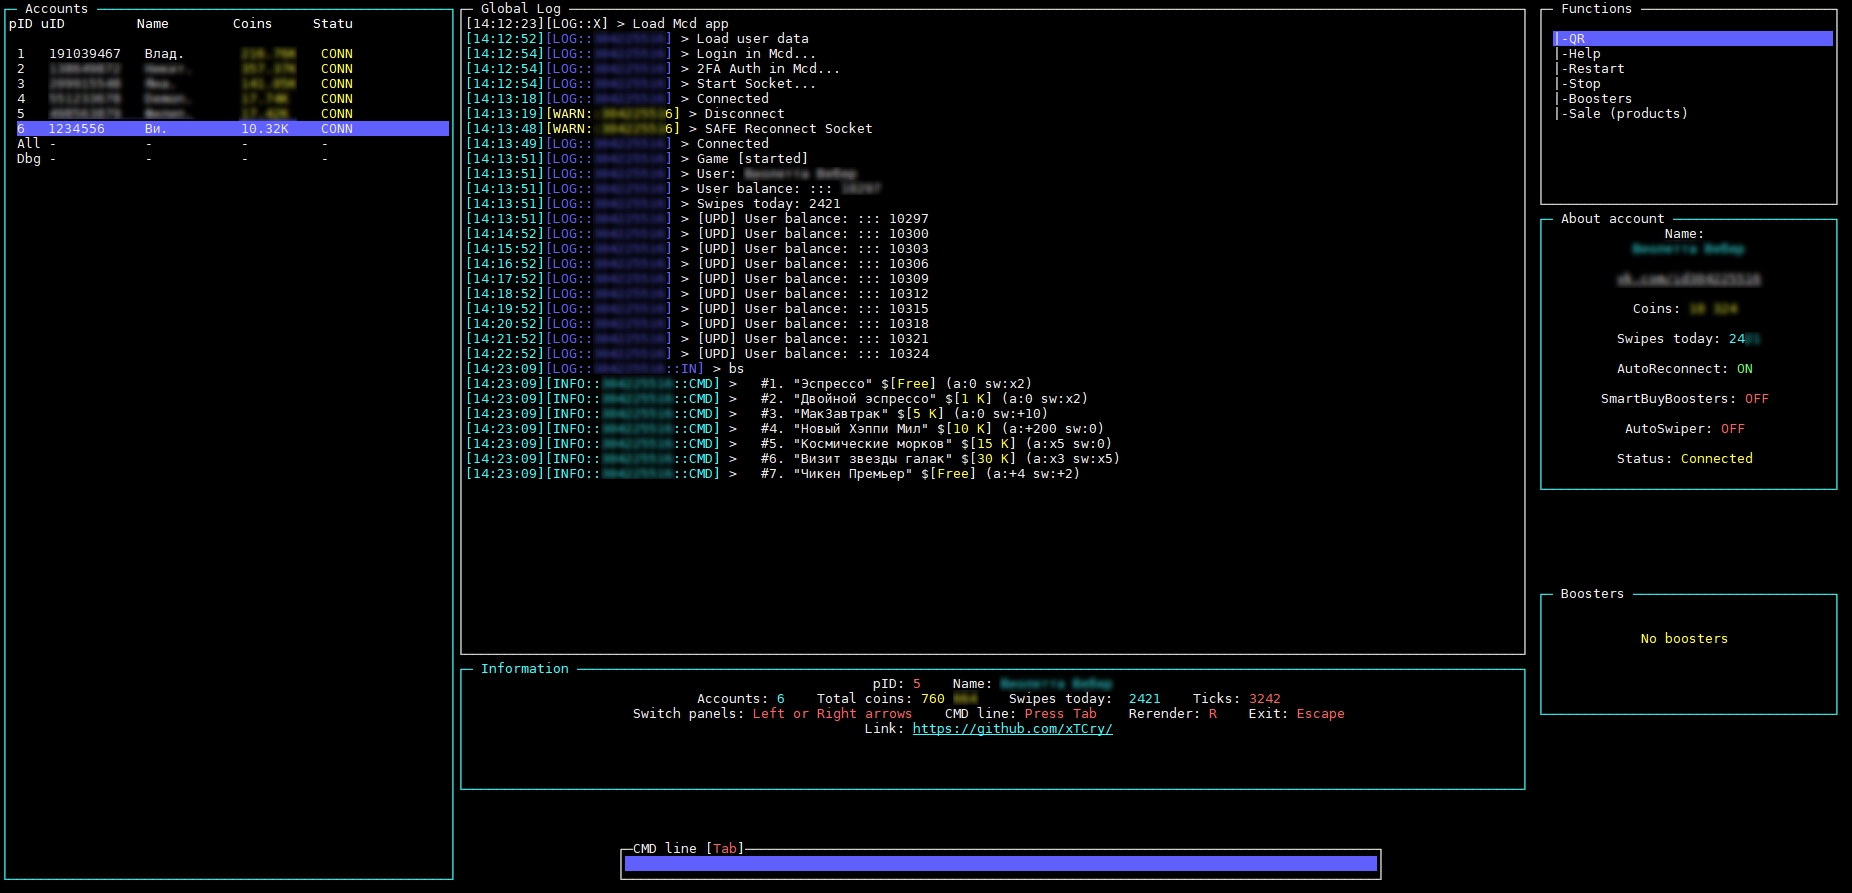The width and height of the screenshot is (1852, 893).
Task: Click the Statu column header
Action: click(332, 24)
